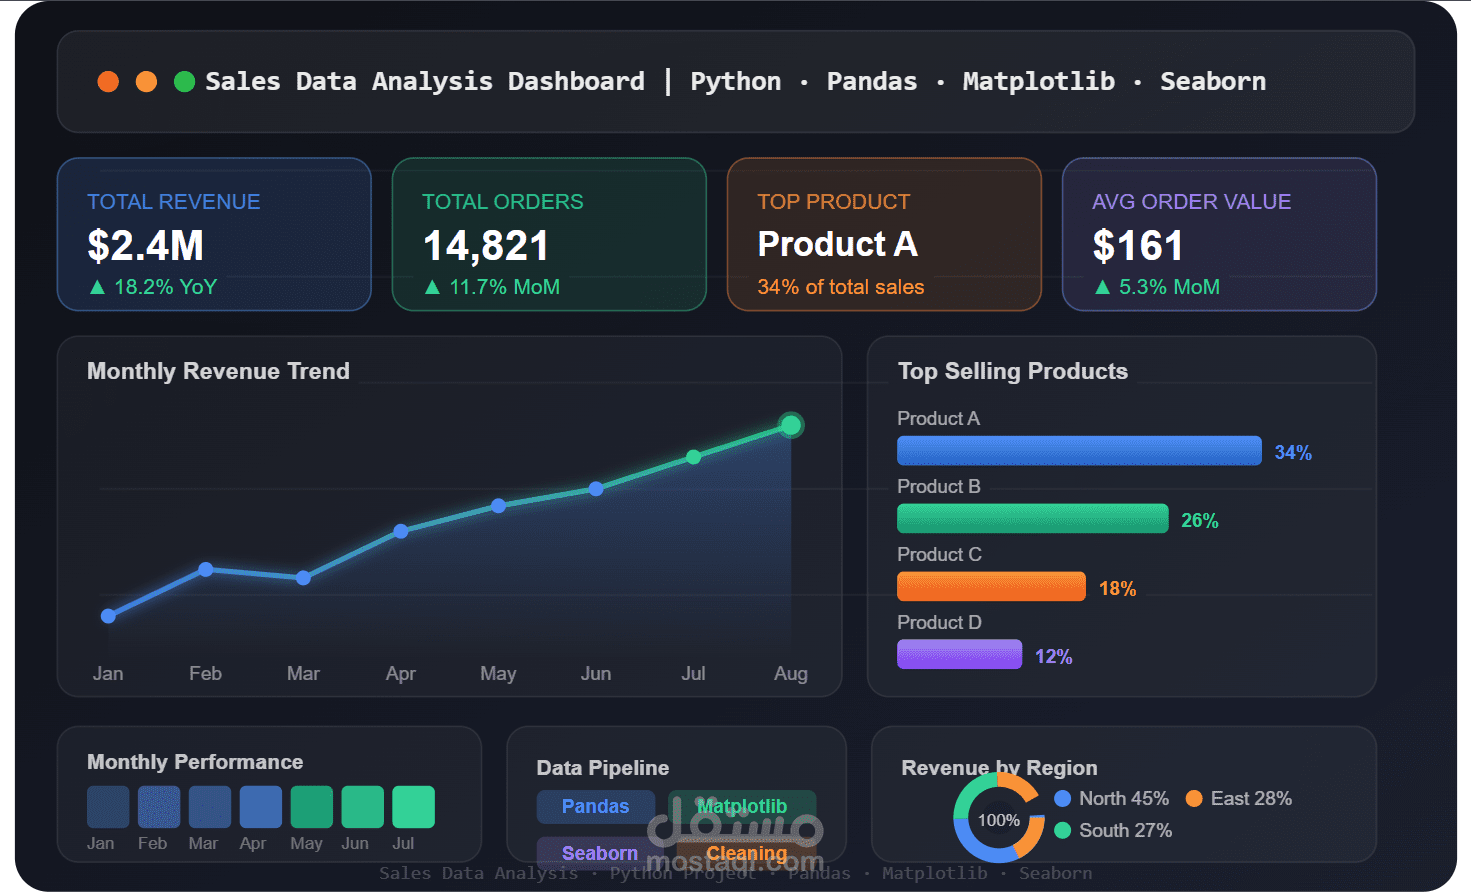Click the 12% label beside Product D

(x=1054, y=656)
